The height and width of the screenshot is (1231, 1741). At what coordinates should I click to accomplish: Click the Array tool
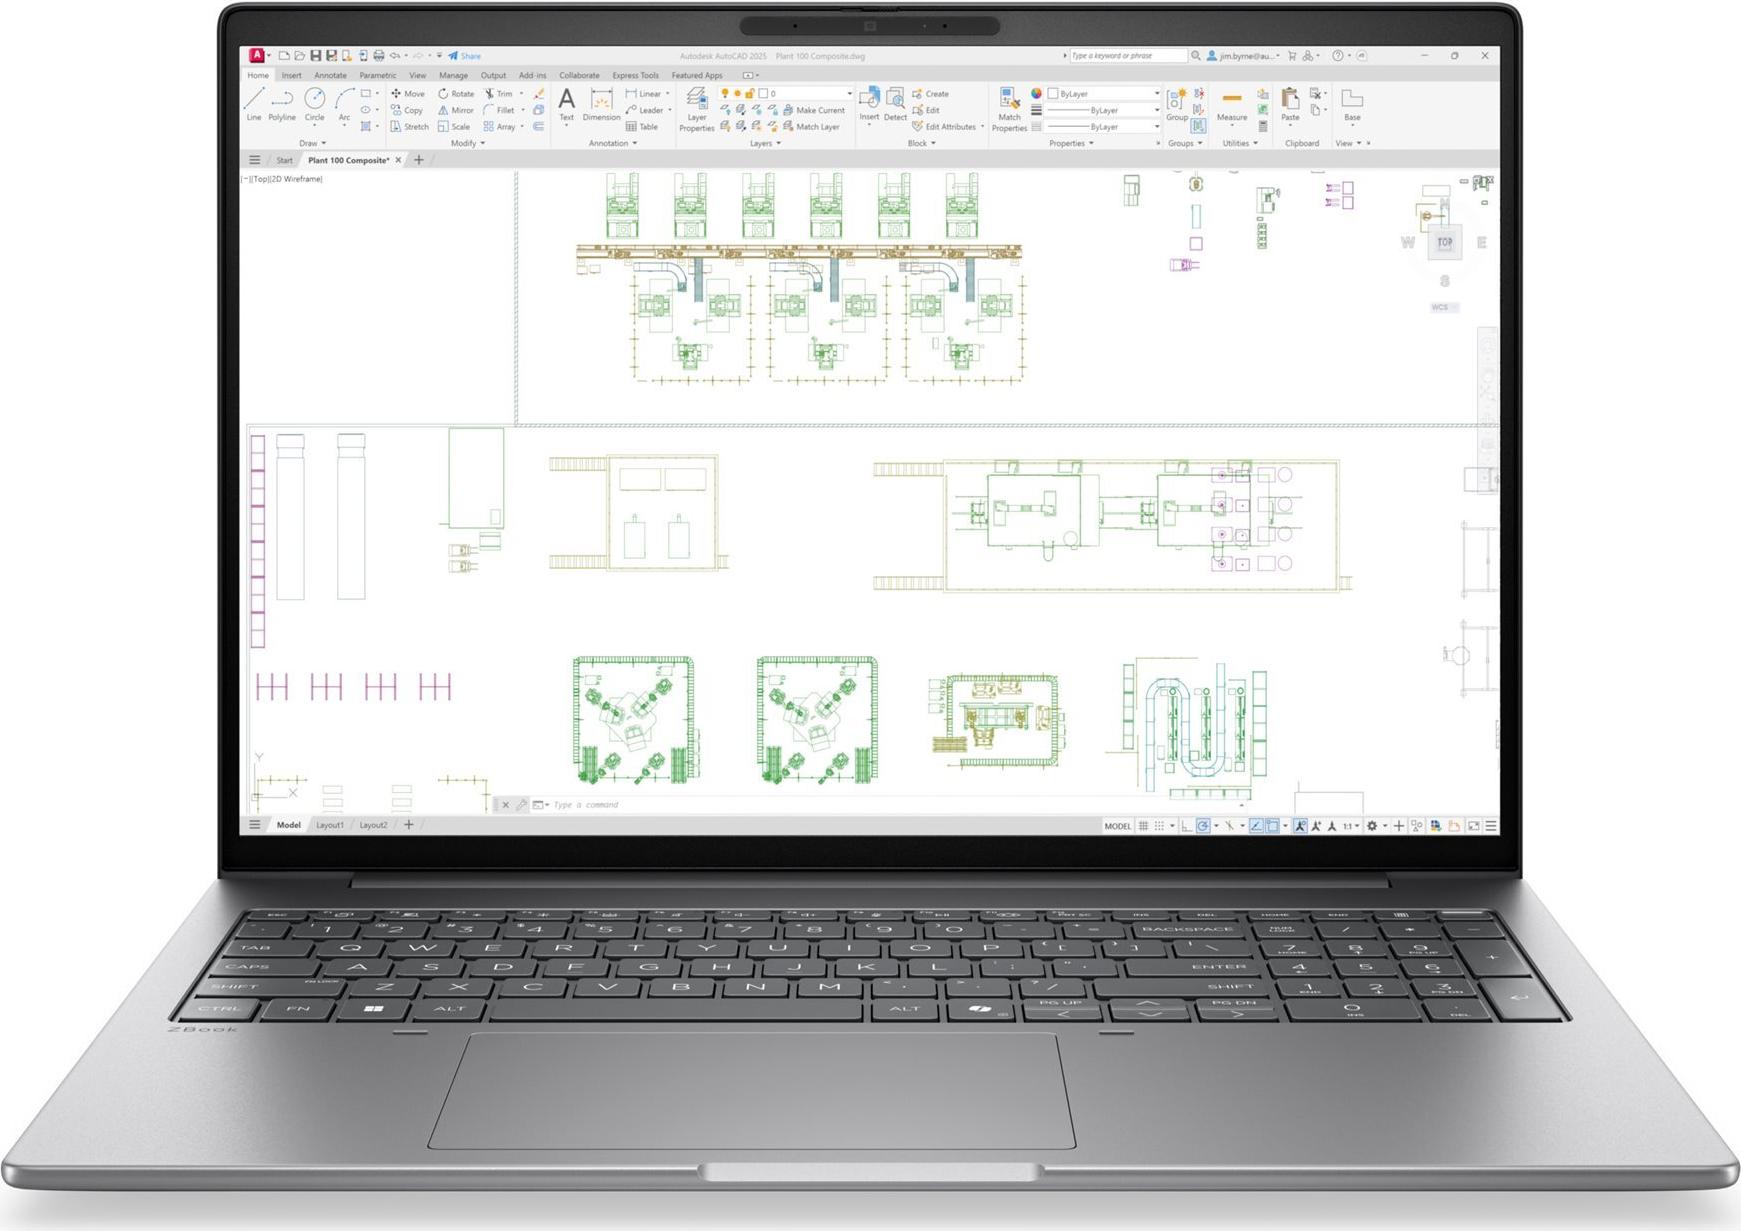click(x=499, y=127)
